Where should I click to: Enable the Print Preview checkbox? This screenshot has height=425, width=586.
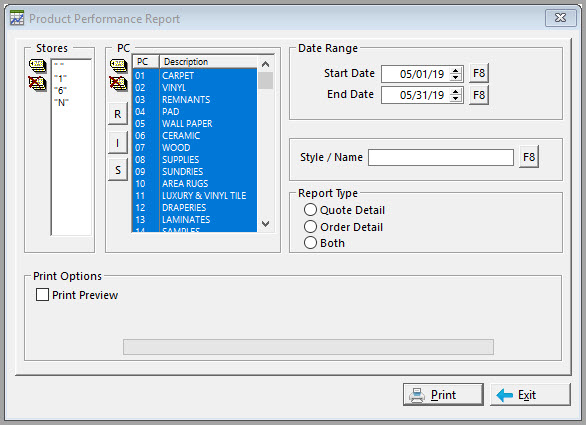click(42, 295)
